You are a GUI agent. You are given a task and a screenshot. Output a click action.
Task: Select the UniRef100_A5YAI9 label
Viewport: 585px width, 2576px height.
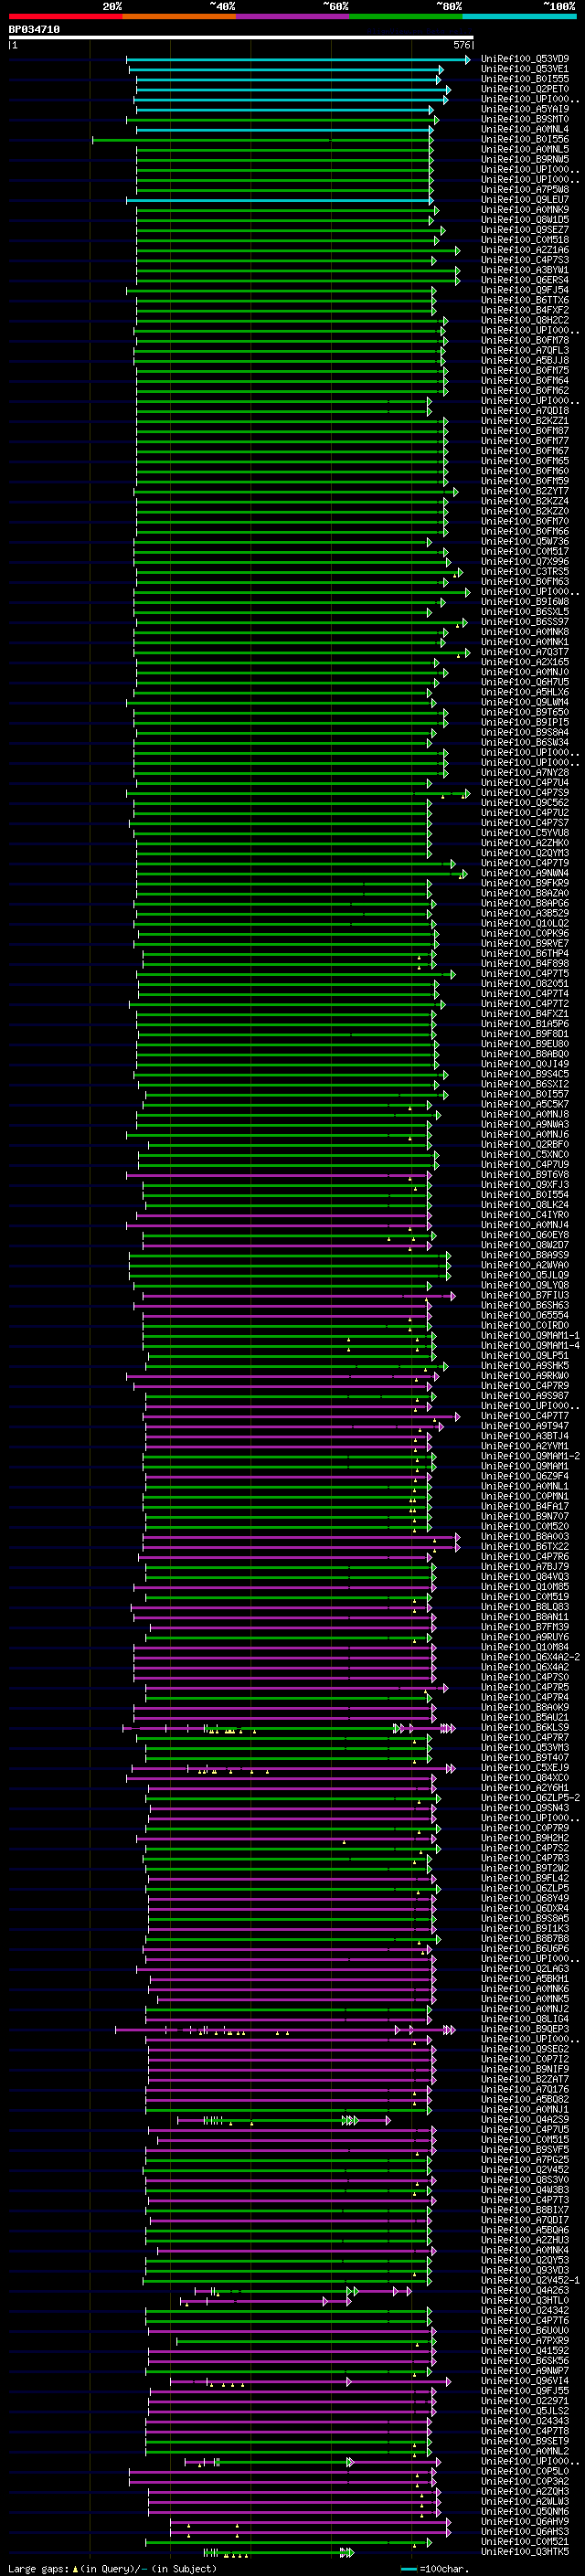[x=525, y=109]
